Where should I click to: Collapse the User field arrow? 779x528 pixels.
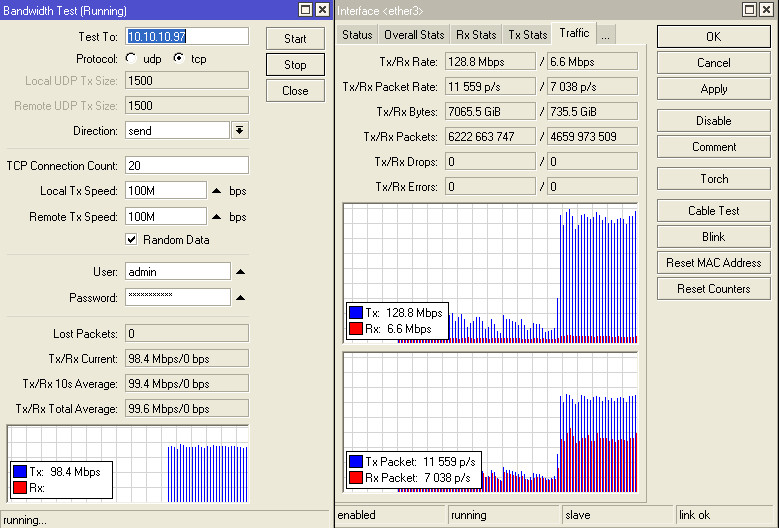(x=240, y=271)
